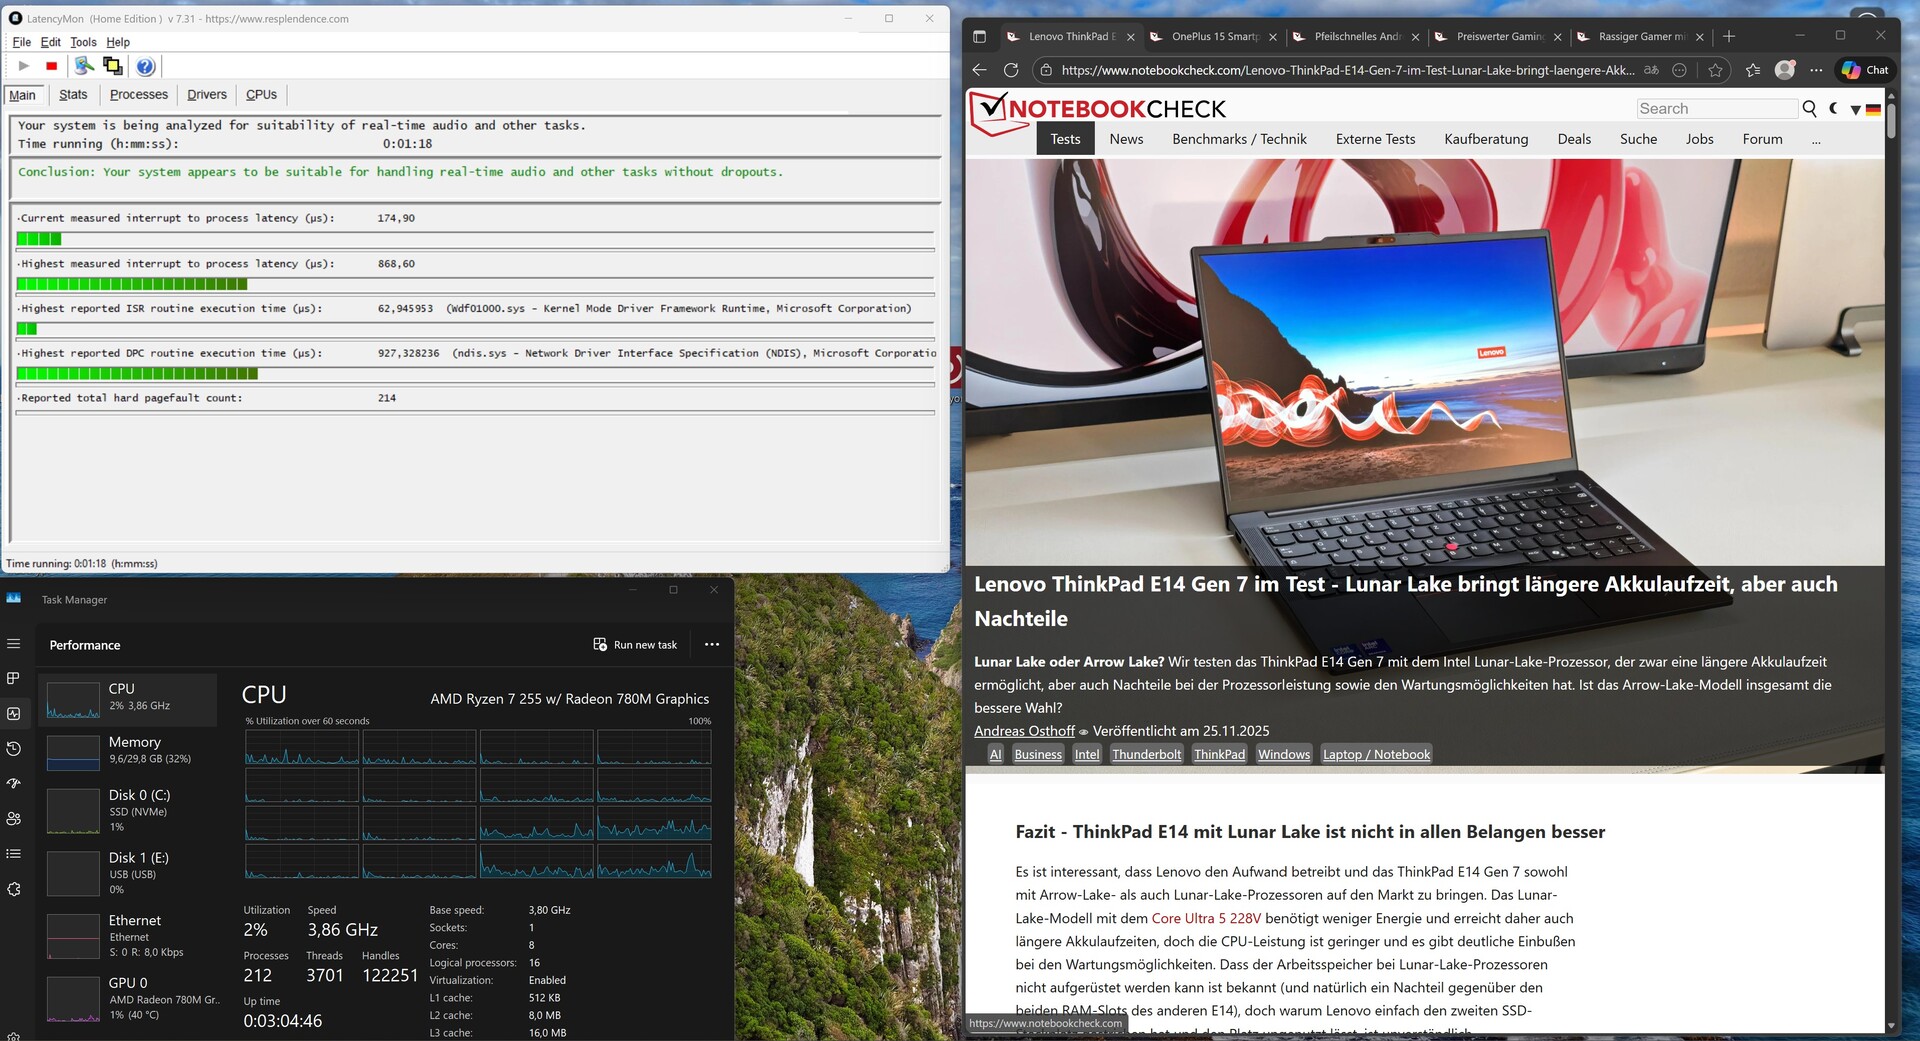The image size is (1920, 1041).
Task: Open Andreas Osthoff author link
Action: pyautogui.click(x=1024, y=731)
